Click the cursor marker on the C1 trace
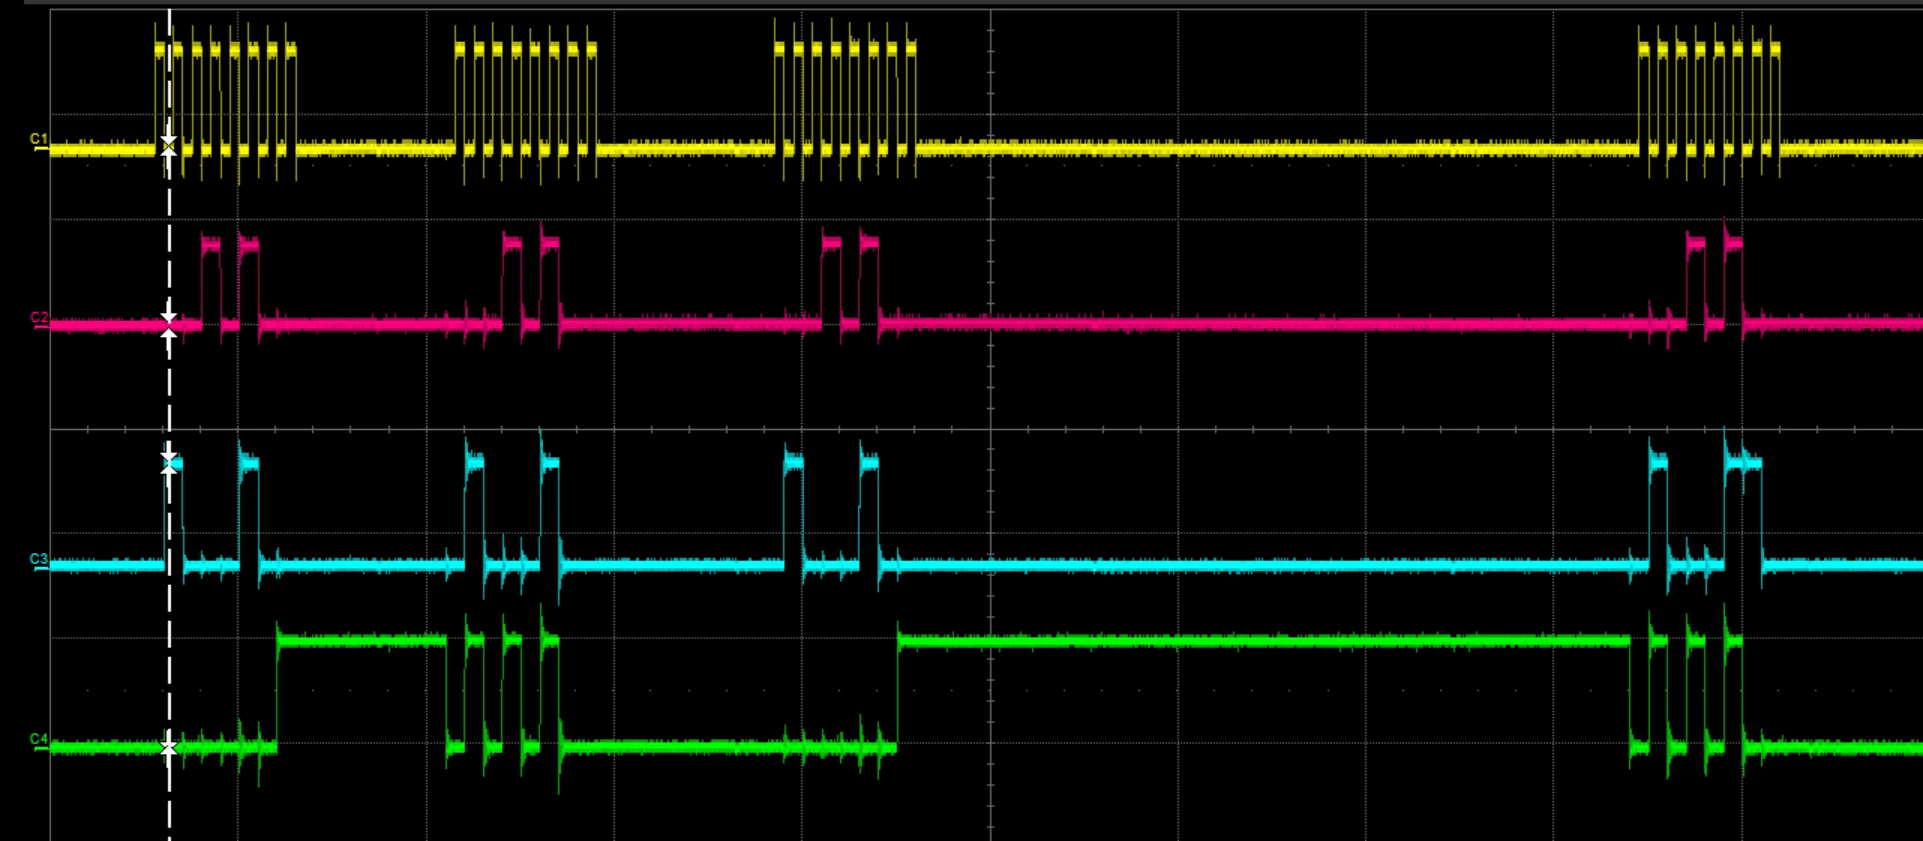Screen dimensions: 1923x841 (169, 146)
